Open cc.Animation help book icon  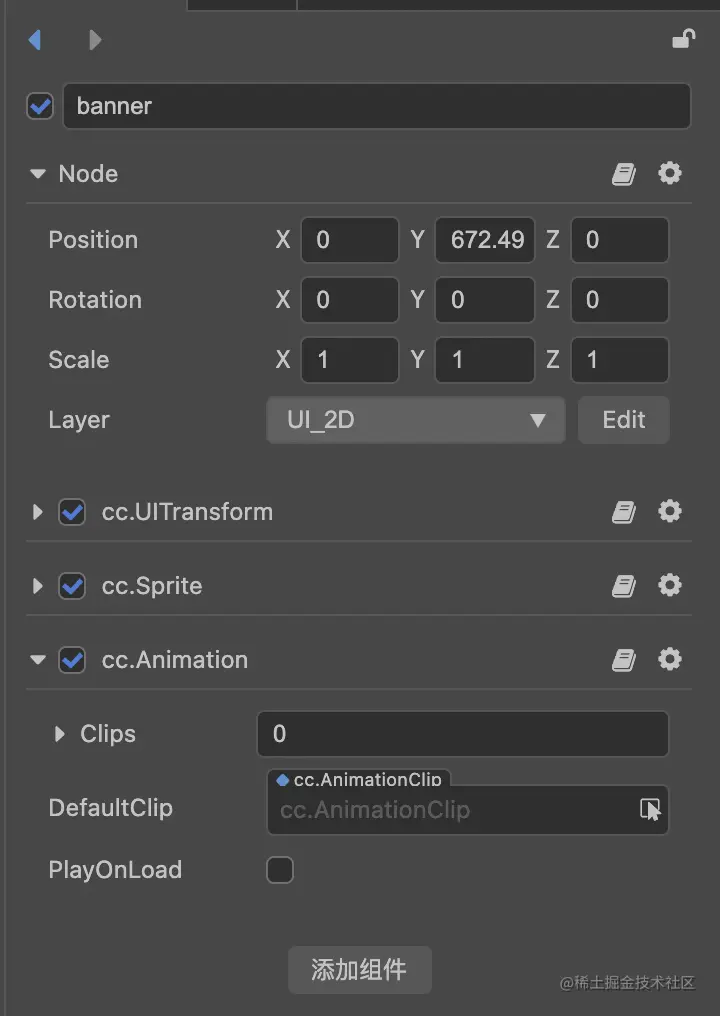pos(623,660)
